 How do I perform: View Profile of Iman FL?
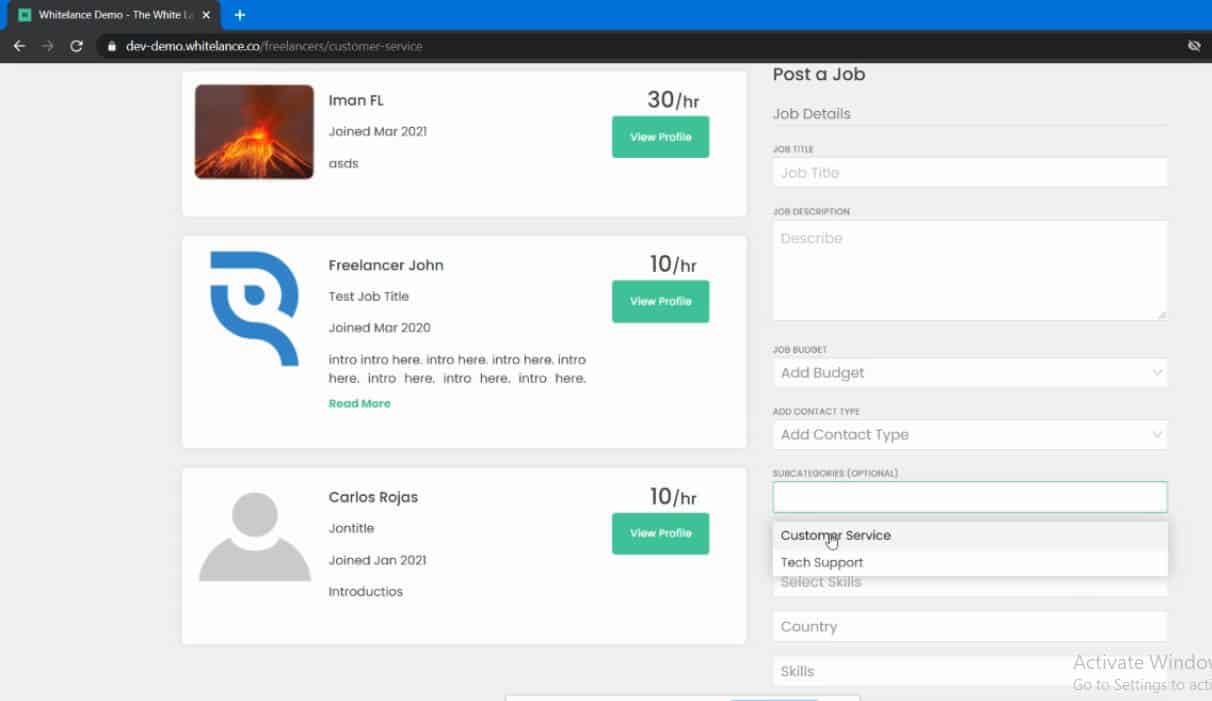[x=660, y=137]
